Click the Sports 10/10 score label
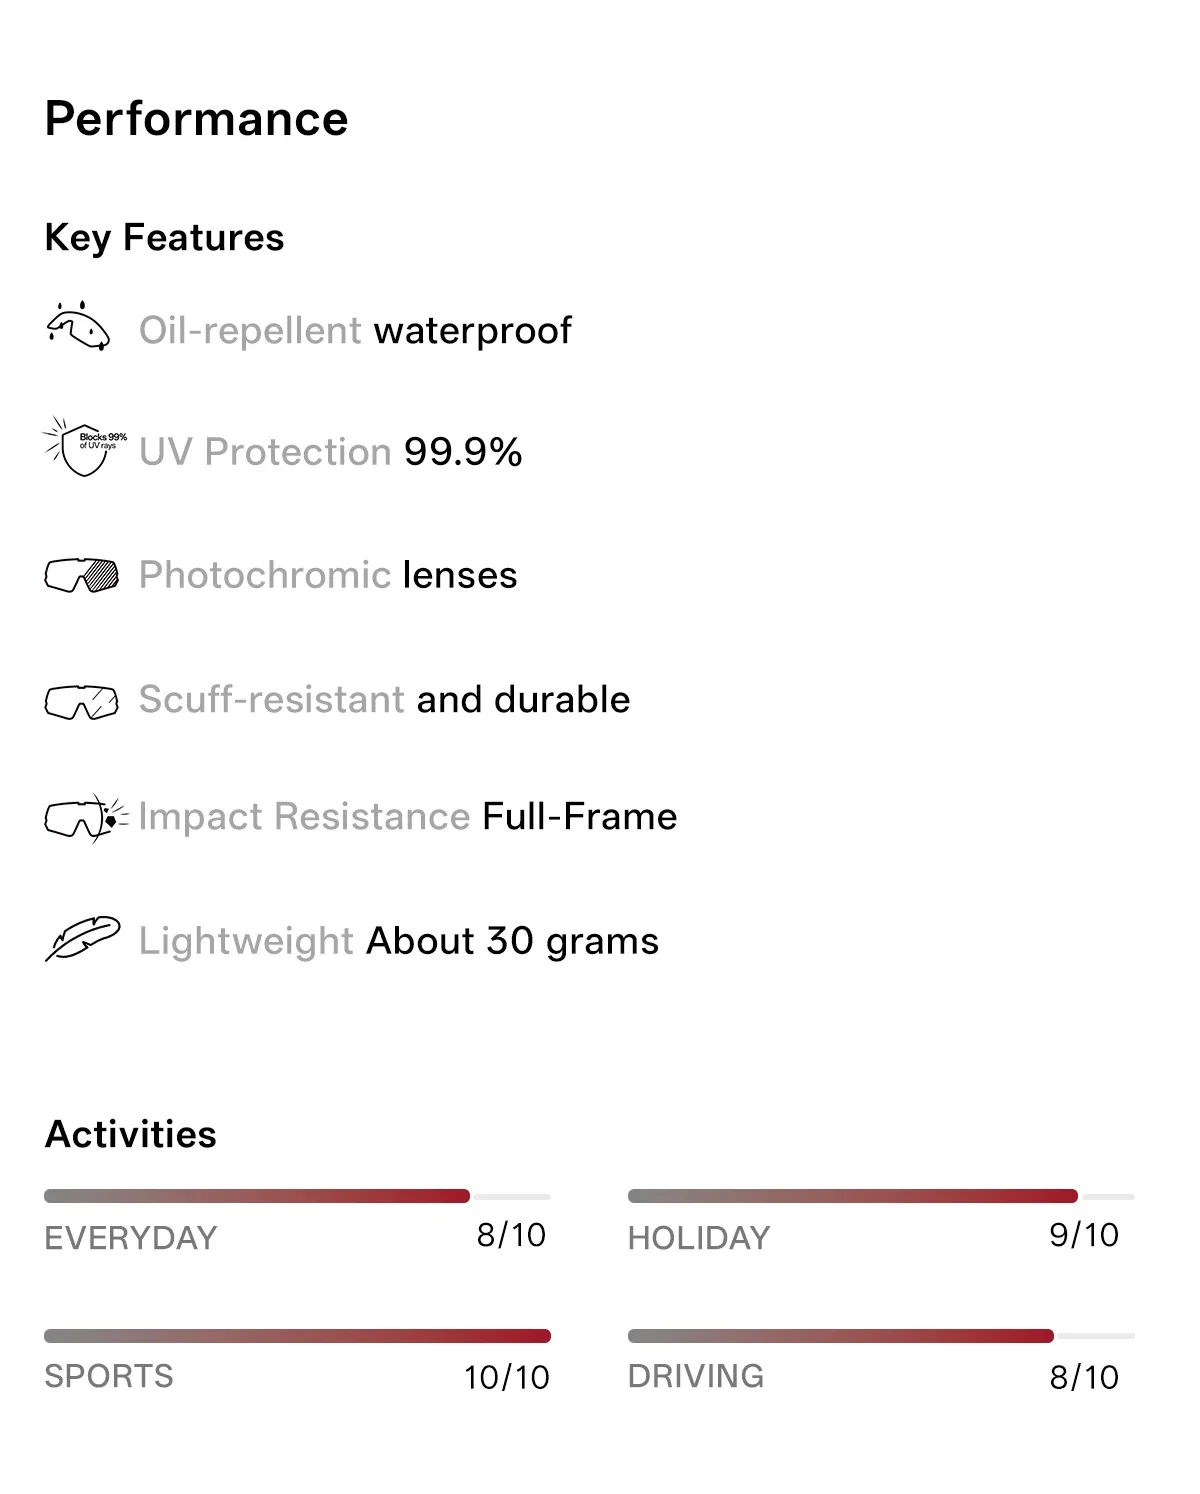This screenshot has height=1494, width=1200. pos(507,1377)
